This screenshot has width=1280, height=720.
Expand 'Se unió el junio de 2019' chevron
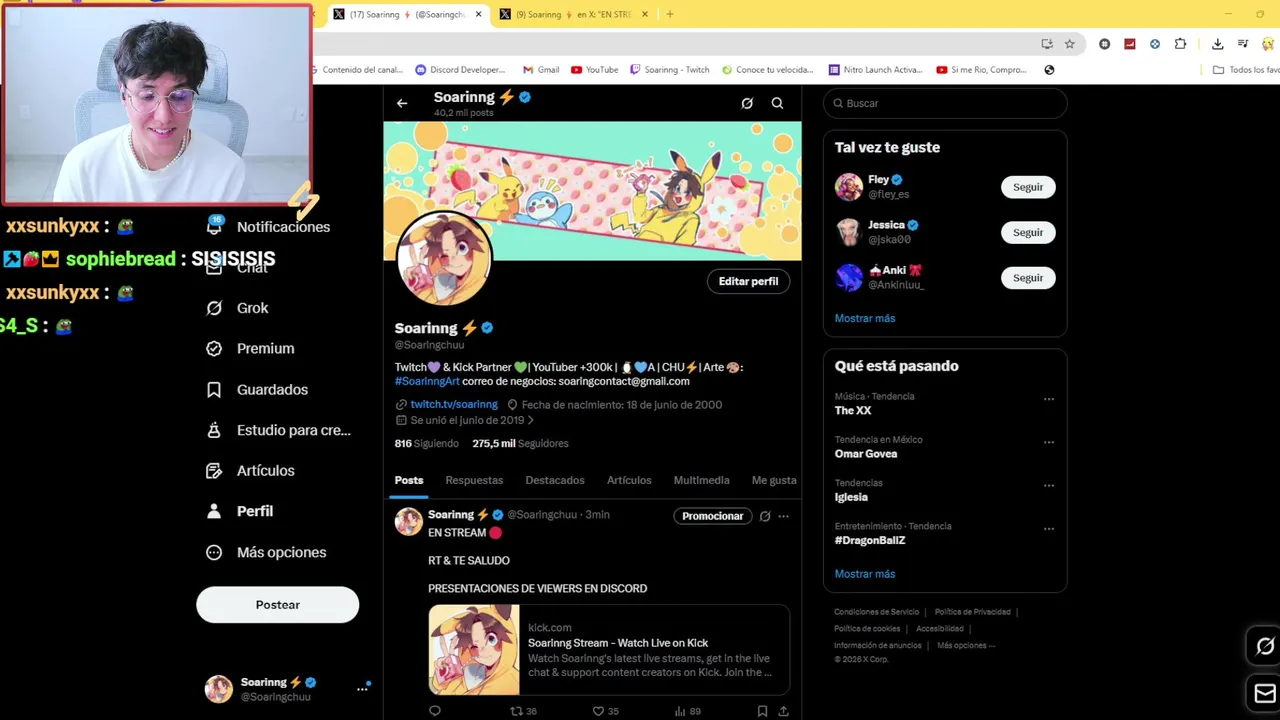click(x=530, y=421)
